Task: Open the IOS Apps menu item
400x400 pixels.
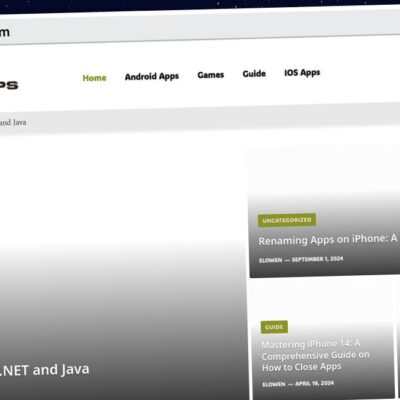Action: pos(302,73)
